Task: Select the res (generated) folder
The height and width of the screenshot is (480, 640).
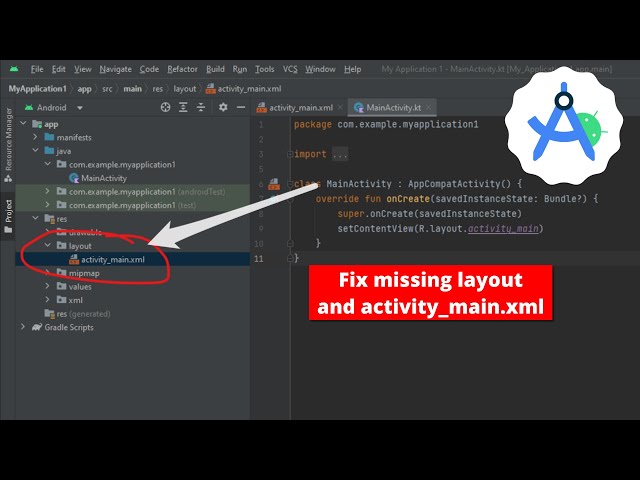Action: pos(78,314)
